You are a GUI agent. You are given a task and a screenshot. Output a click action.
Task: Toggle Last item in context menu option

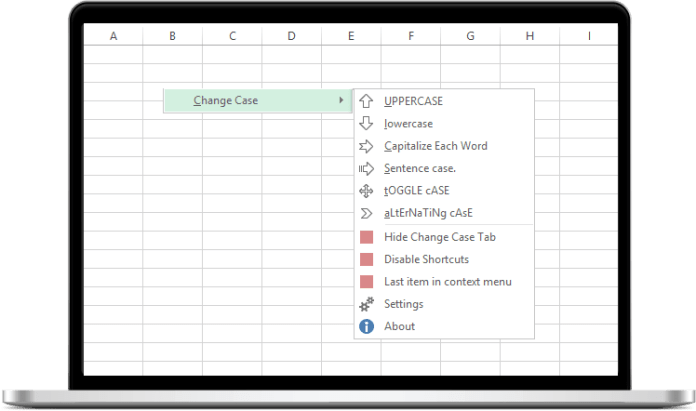(x=447, y=281)
